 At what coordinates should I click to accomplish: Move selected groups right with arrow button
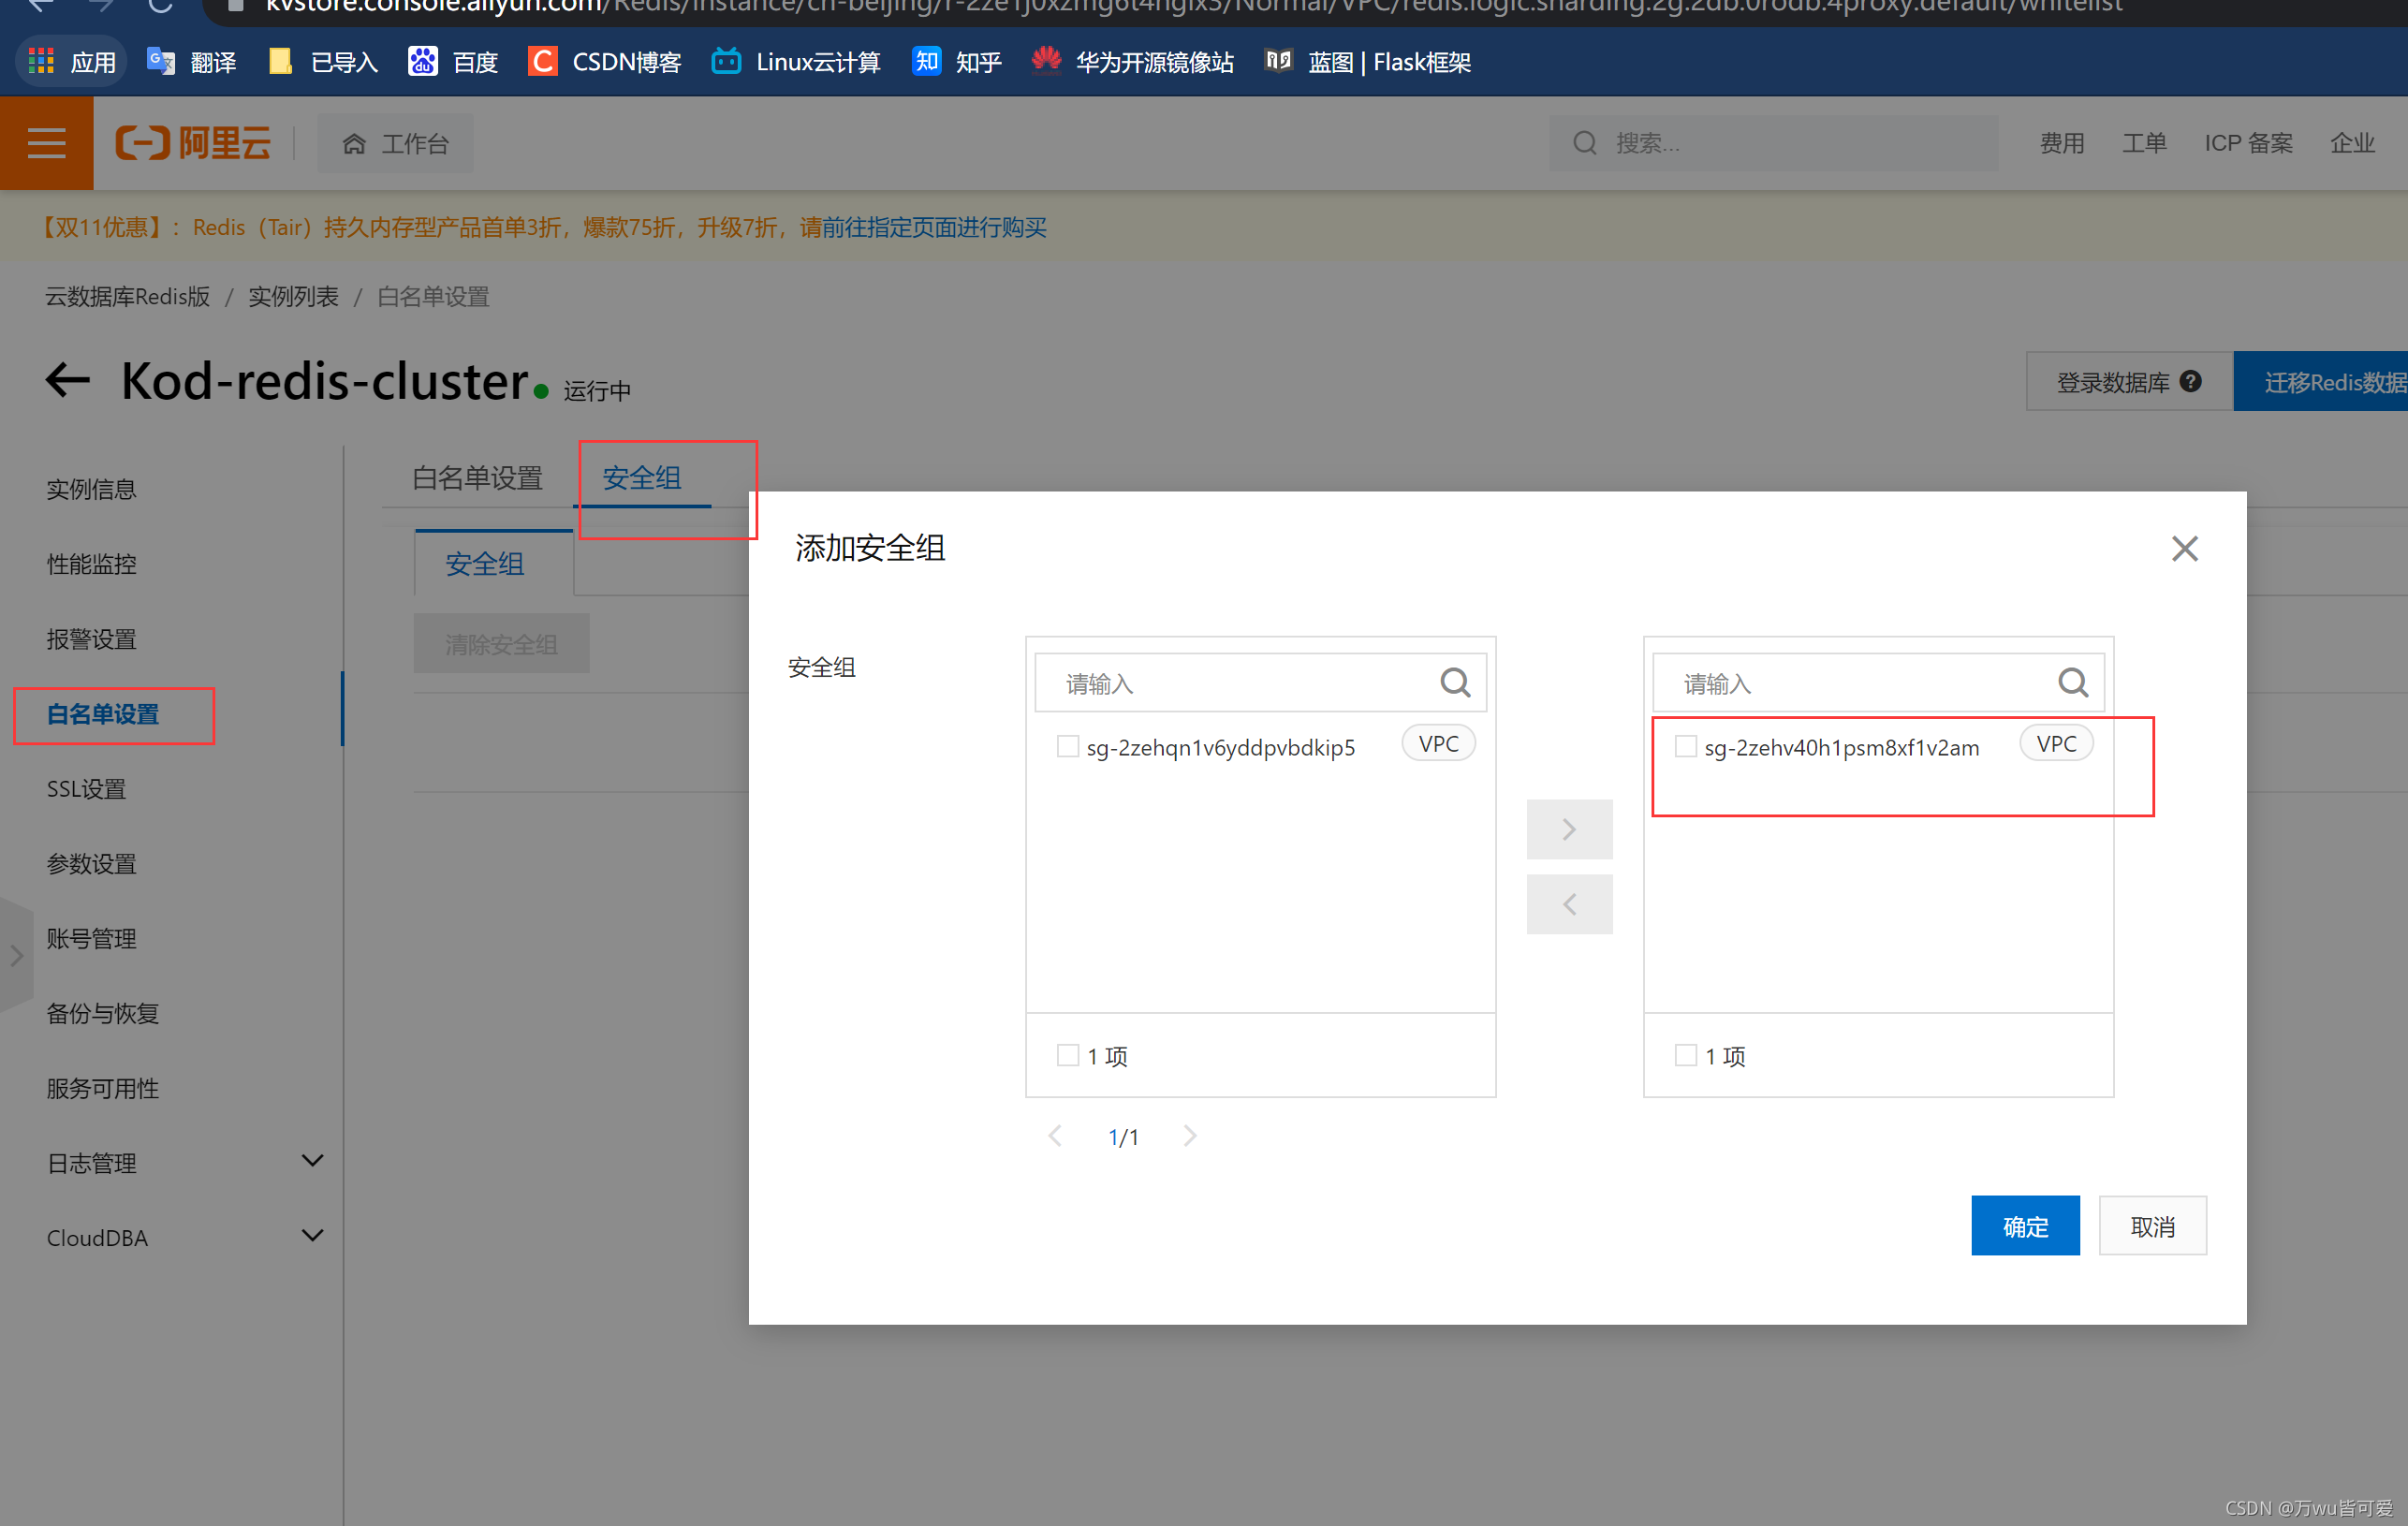(1569, 829)
